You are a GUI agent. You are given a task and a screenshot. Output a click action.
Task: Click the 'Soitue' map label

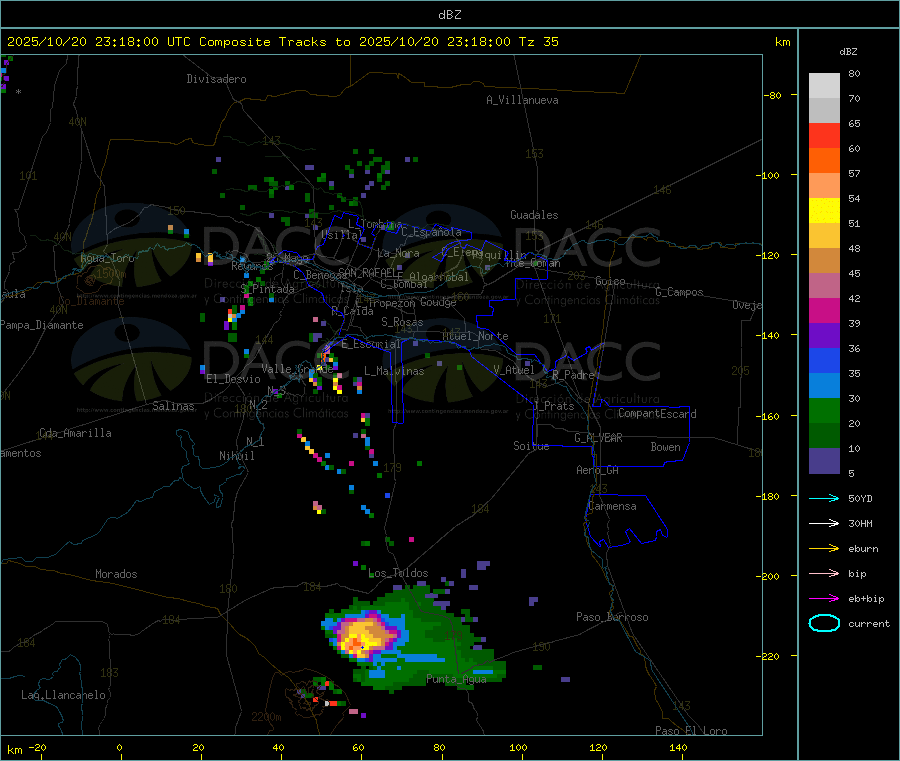click(x=531, y=446)
